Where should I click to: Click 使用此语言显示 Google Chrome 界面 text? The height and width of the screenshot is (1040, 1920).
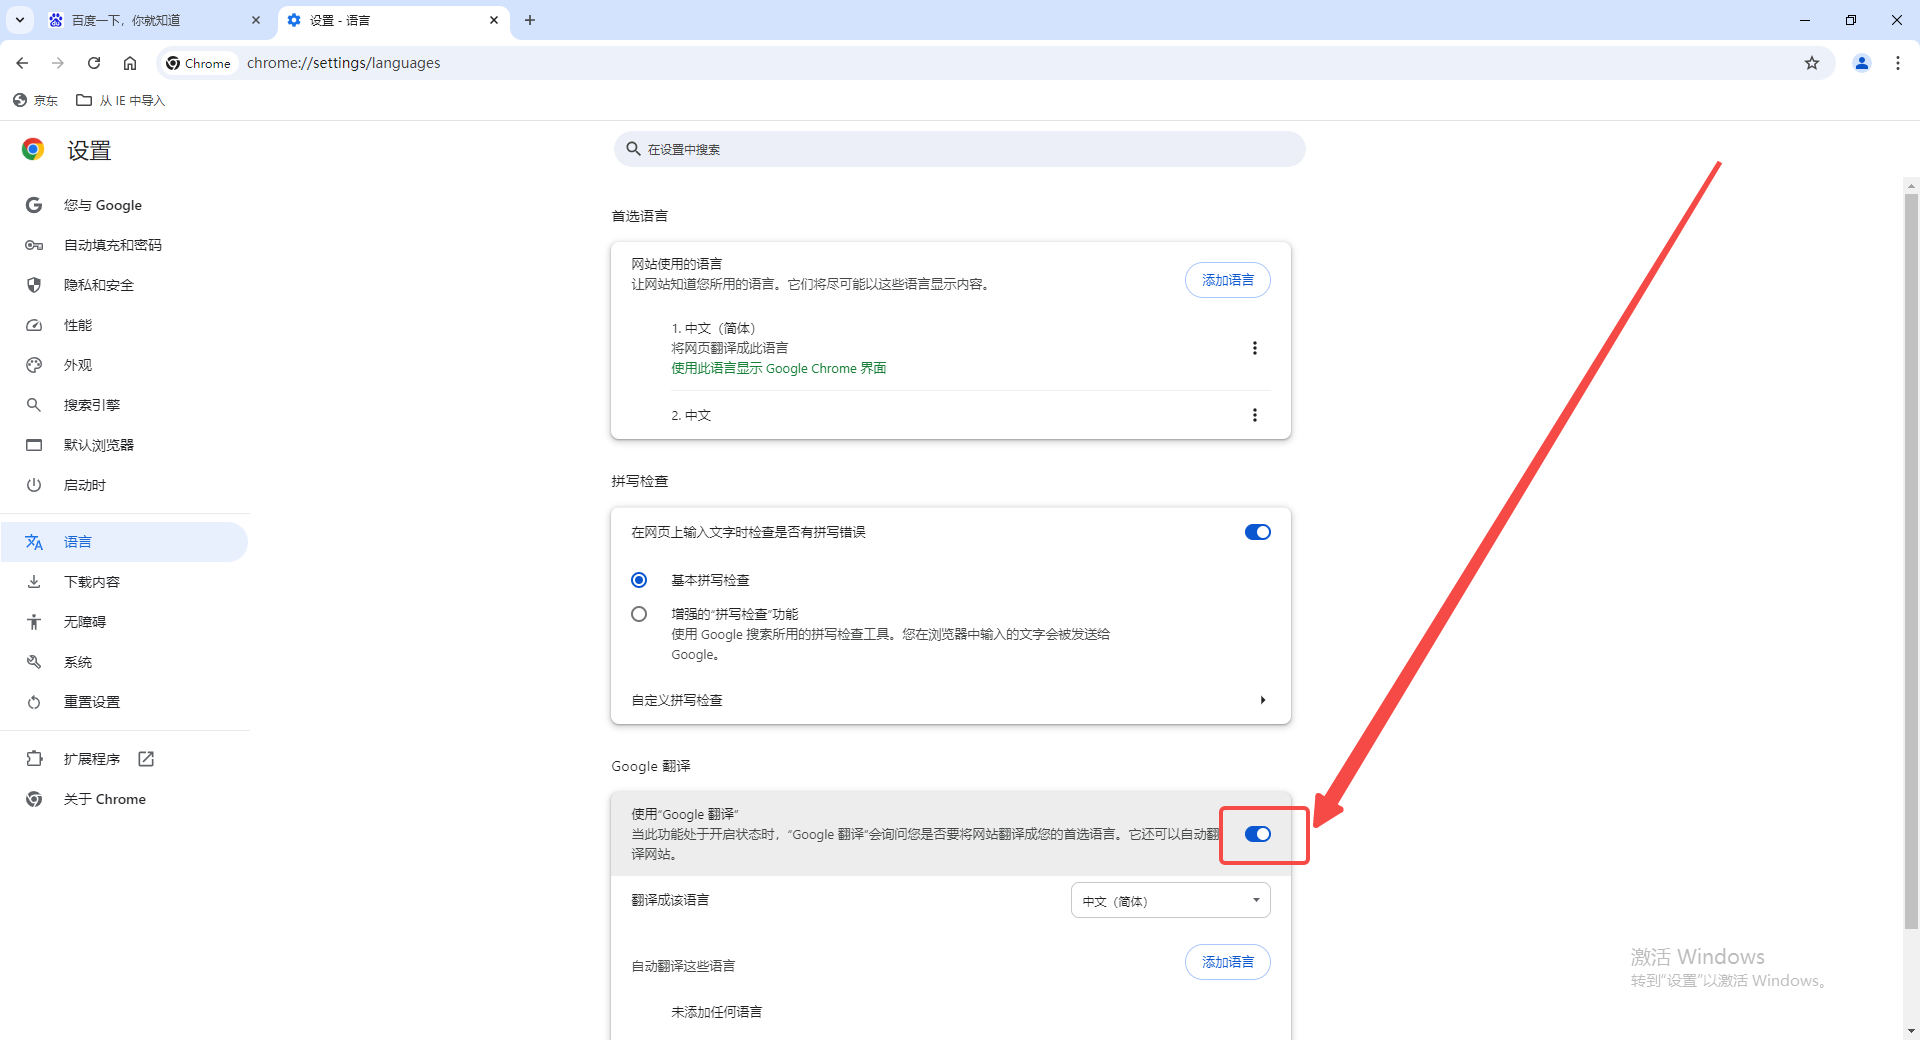pos(778,368)
